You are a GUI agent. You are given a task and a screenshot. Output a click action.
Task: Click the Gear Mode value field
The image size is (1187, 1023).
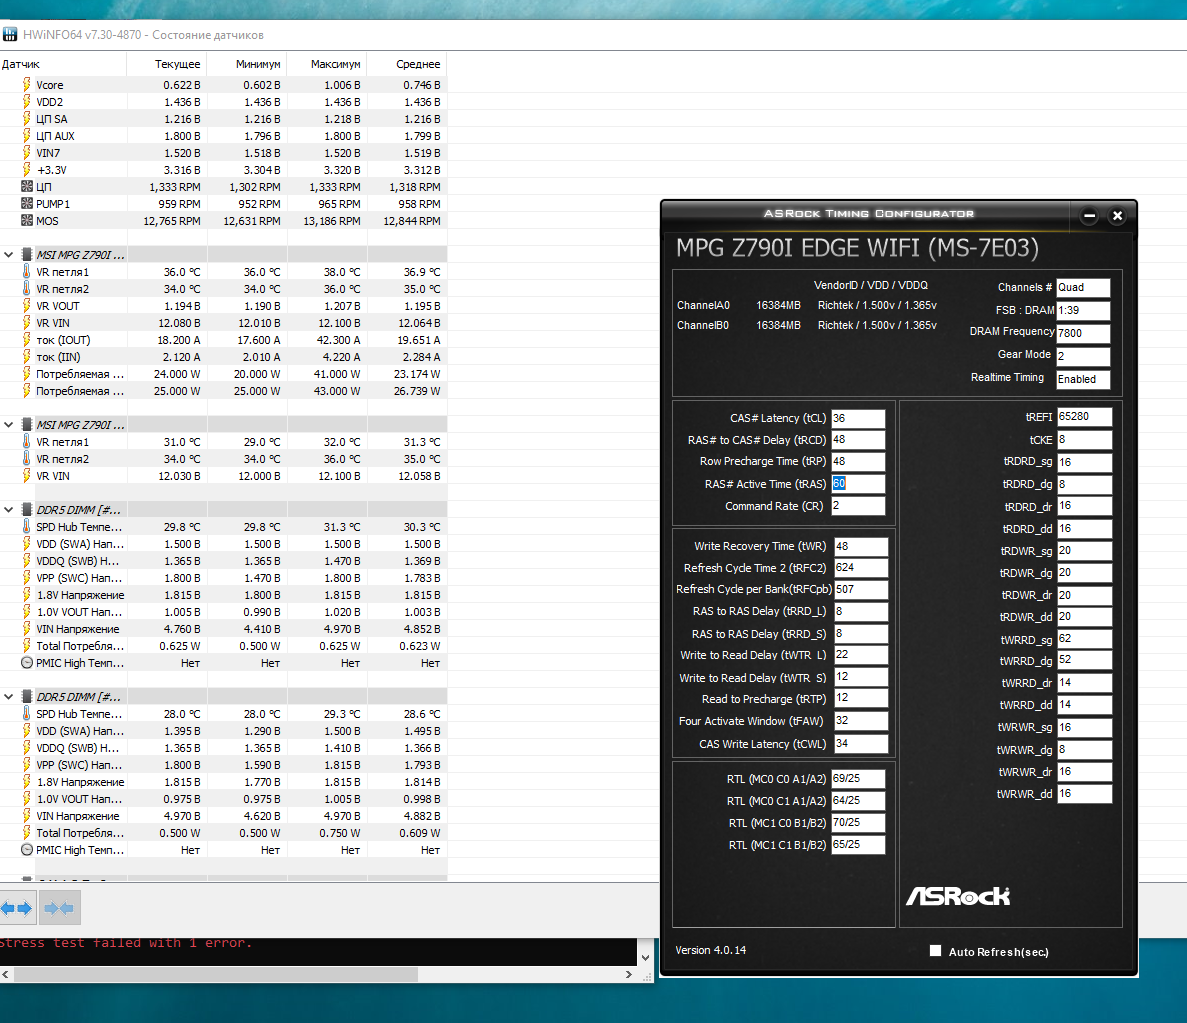tap(1083, 356)
